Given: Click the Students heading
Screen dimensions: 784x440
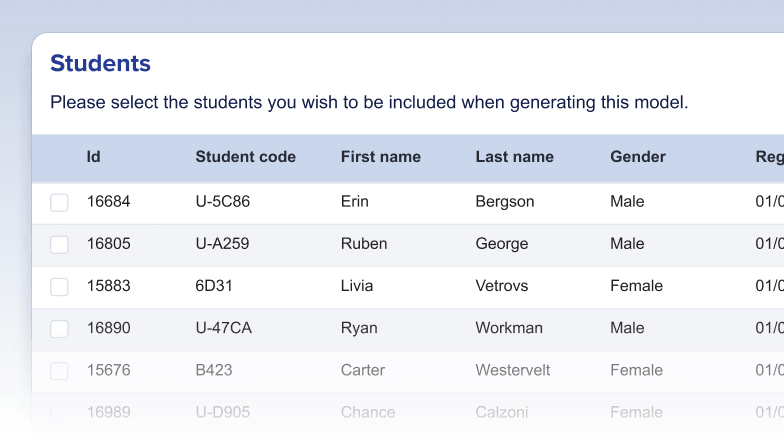Looking at the screenshot, I should [x=100, y=64].
